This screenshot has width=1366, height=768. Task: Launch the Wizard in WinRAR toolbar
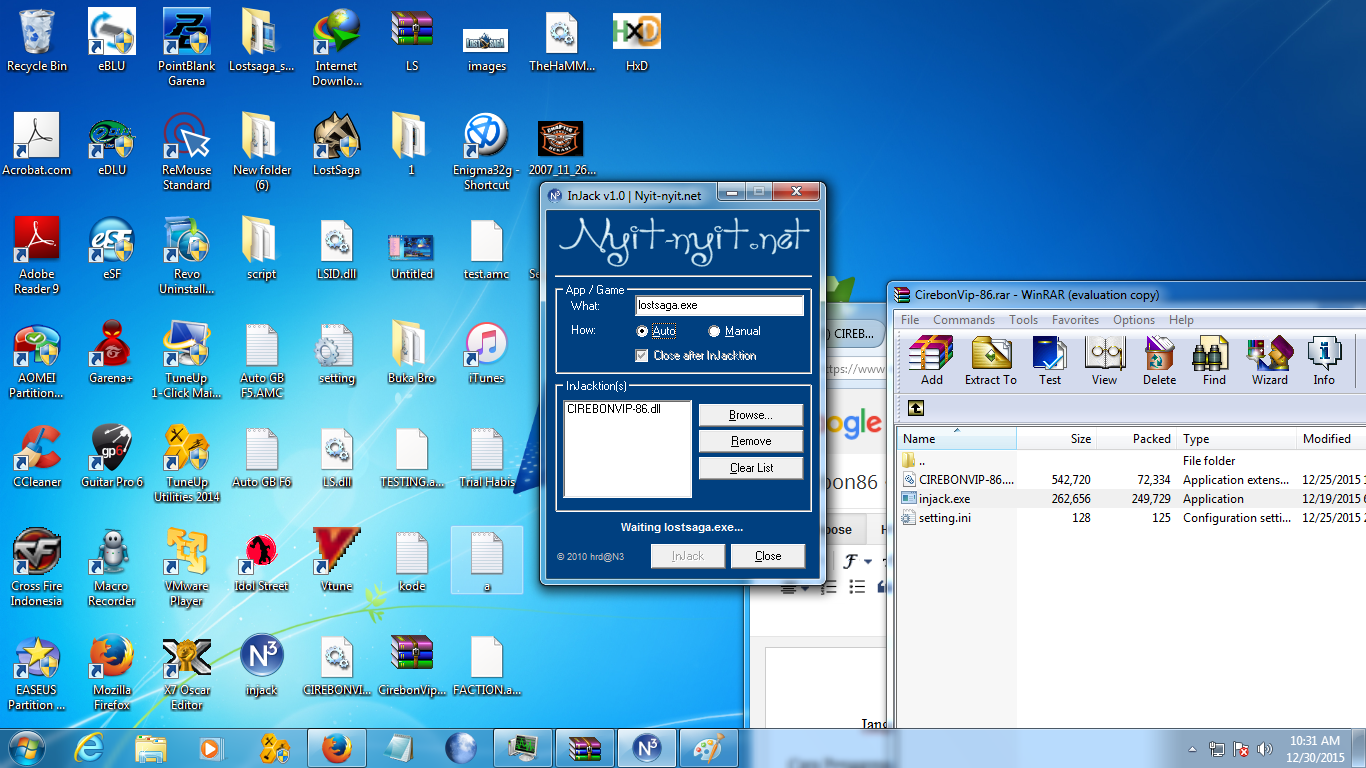(1269, 361)
